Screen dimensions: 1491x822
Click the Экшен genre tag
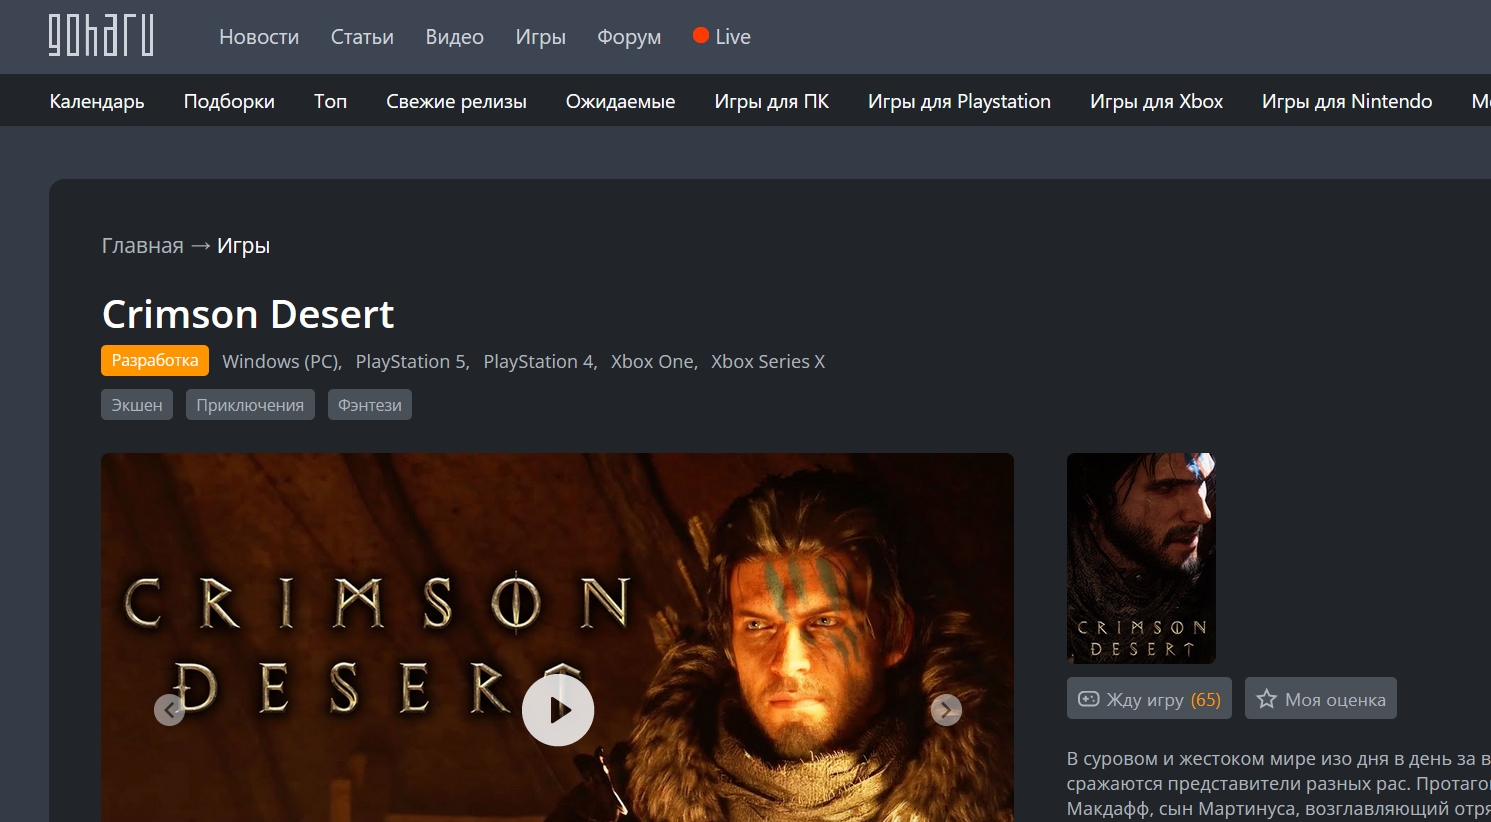(x=137, y=405)
